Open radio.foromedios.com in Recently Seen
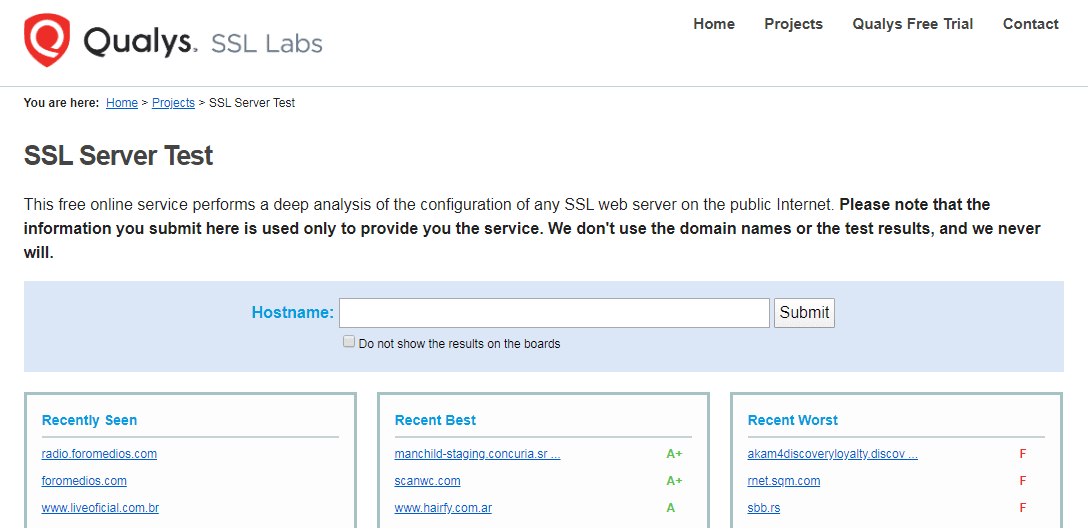This screenshot has width=1088, height=528. pos(99,454)
